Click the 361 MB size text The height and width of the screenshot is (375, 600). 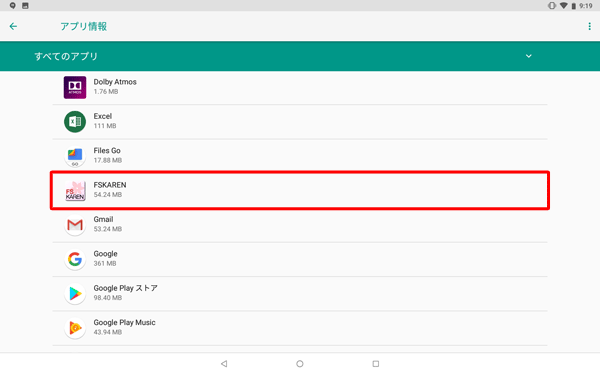pyautogui.click(x=105, y=264)
